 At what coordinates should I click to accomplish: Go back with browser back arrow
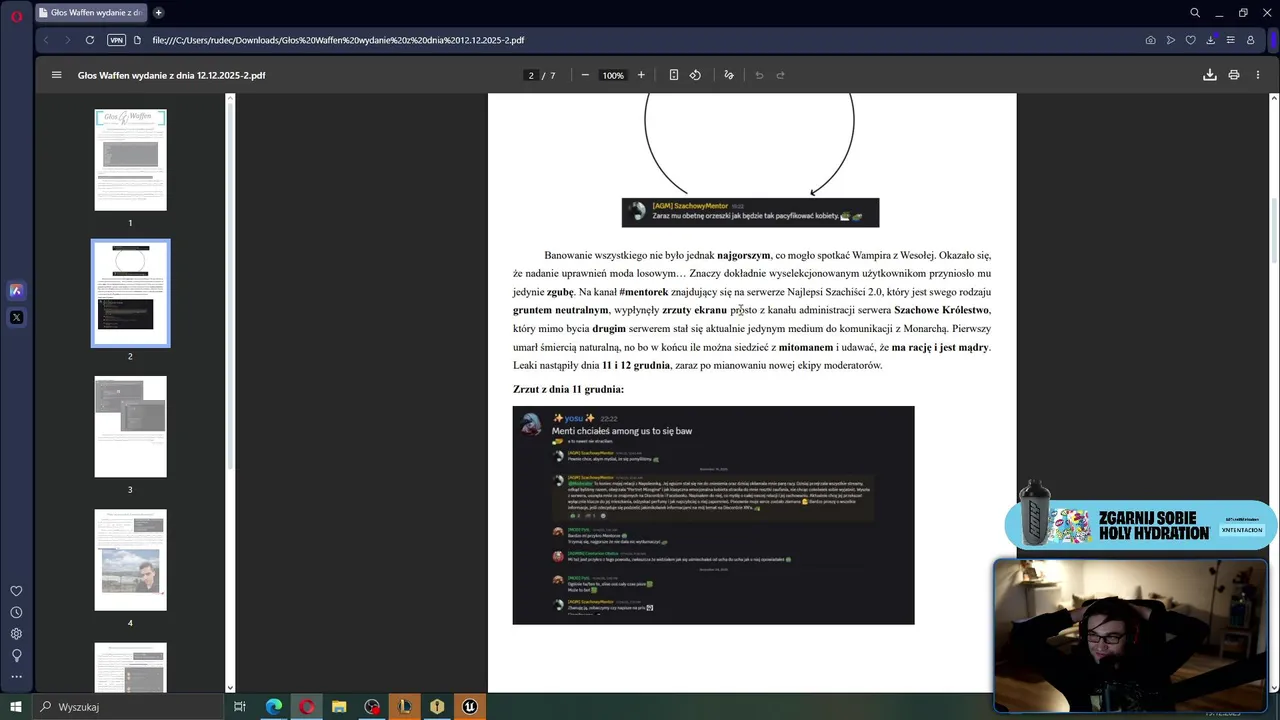pyautogui.click(x=46, y=40)
